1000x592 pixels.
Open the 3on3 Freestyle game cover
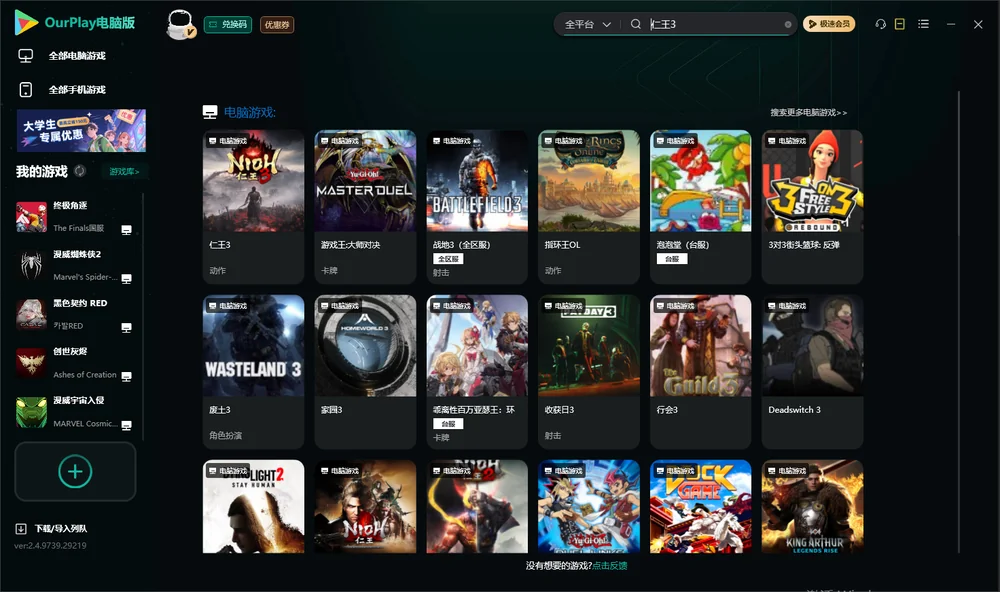click(812, 181)
